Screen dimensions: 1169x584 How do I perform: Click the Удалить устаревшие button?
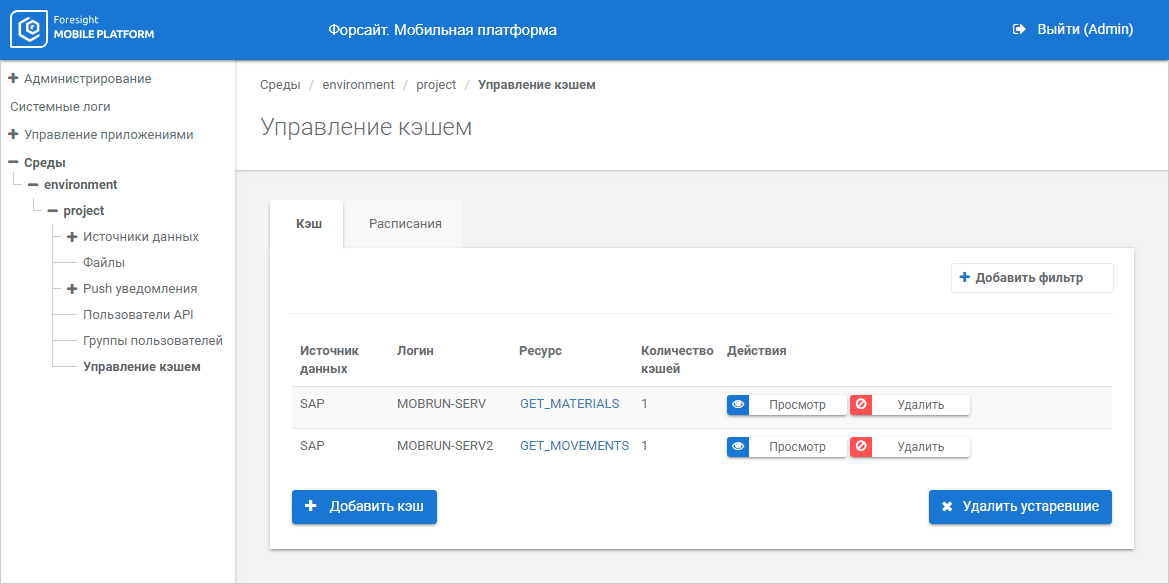pyautogui.click(x=1020, y=507)
